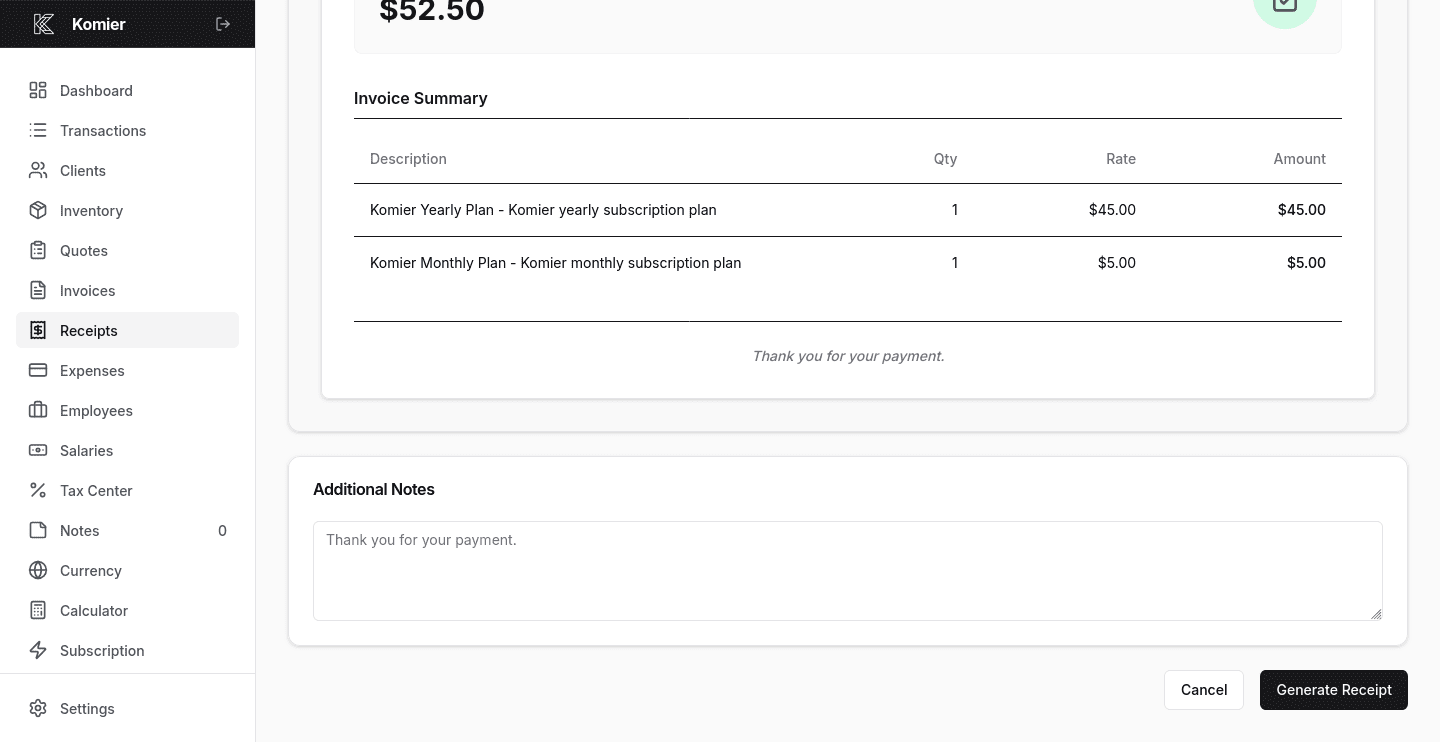Click the Tax Center percent icon
This screenshot has width=1440, height=742.
click(38, 490)
